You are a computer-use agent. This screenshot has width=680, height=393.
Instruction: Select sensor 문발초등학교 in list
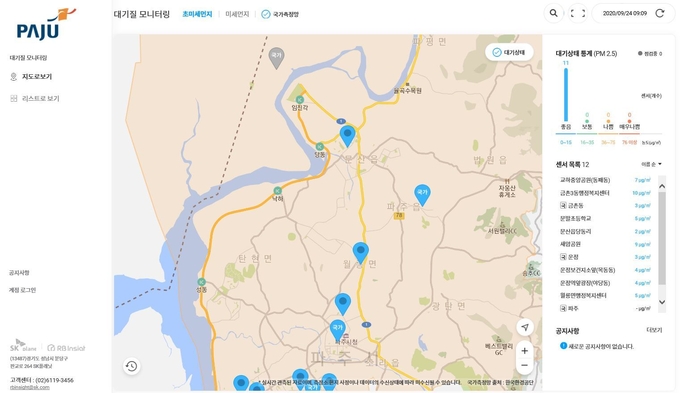(605, 219)
